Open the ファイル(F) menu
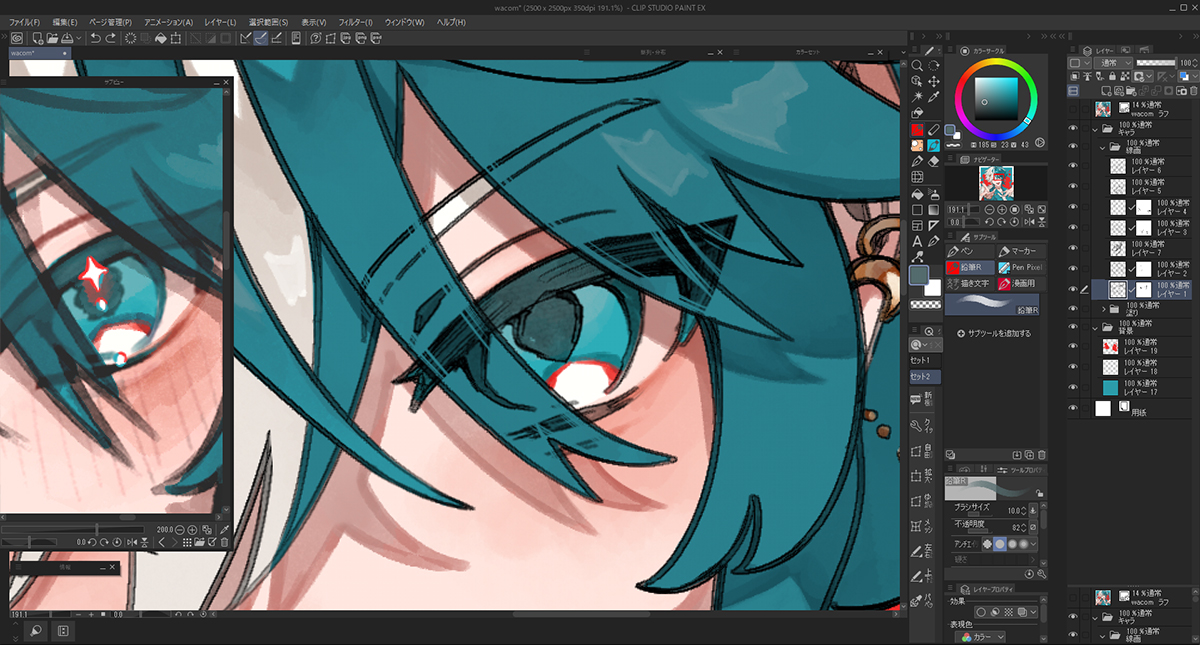 (x=24, y=22)
